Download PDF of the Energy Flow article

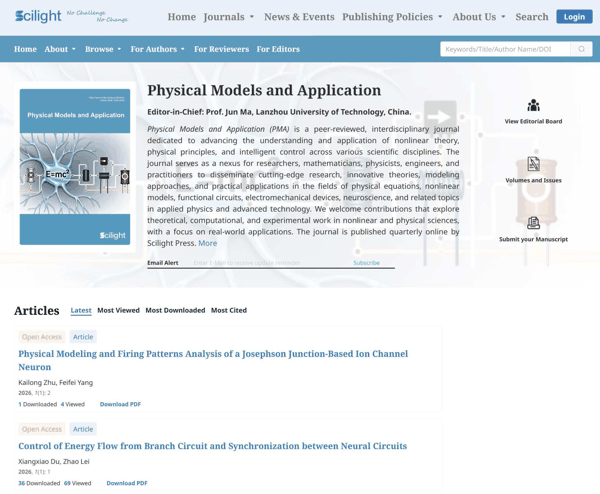(x=127, y=483)
